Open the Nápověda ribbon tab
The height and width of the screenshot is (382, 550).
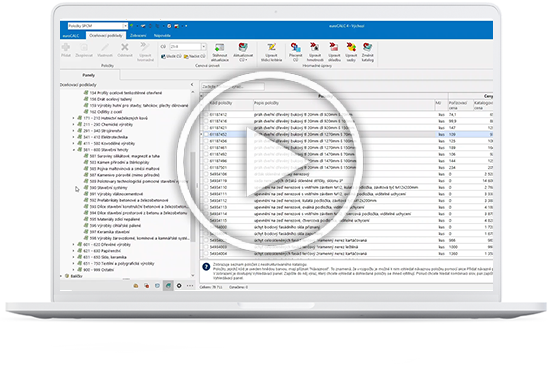tap(162, 35)
